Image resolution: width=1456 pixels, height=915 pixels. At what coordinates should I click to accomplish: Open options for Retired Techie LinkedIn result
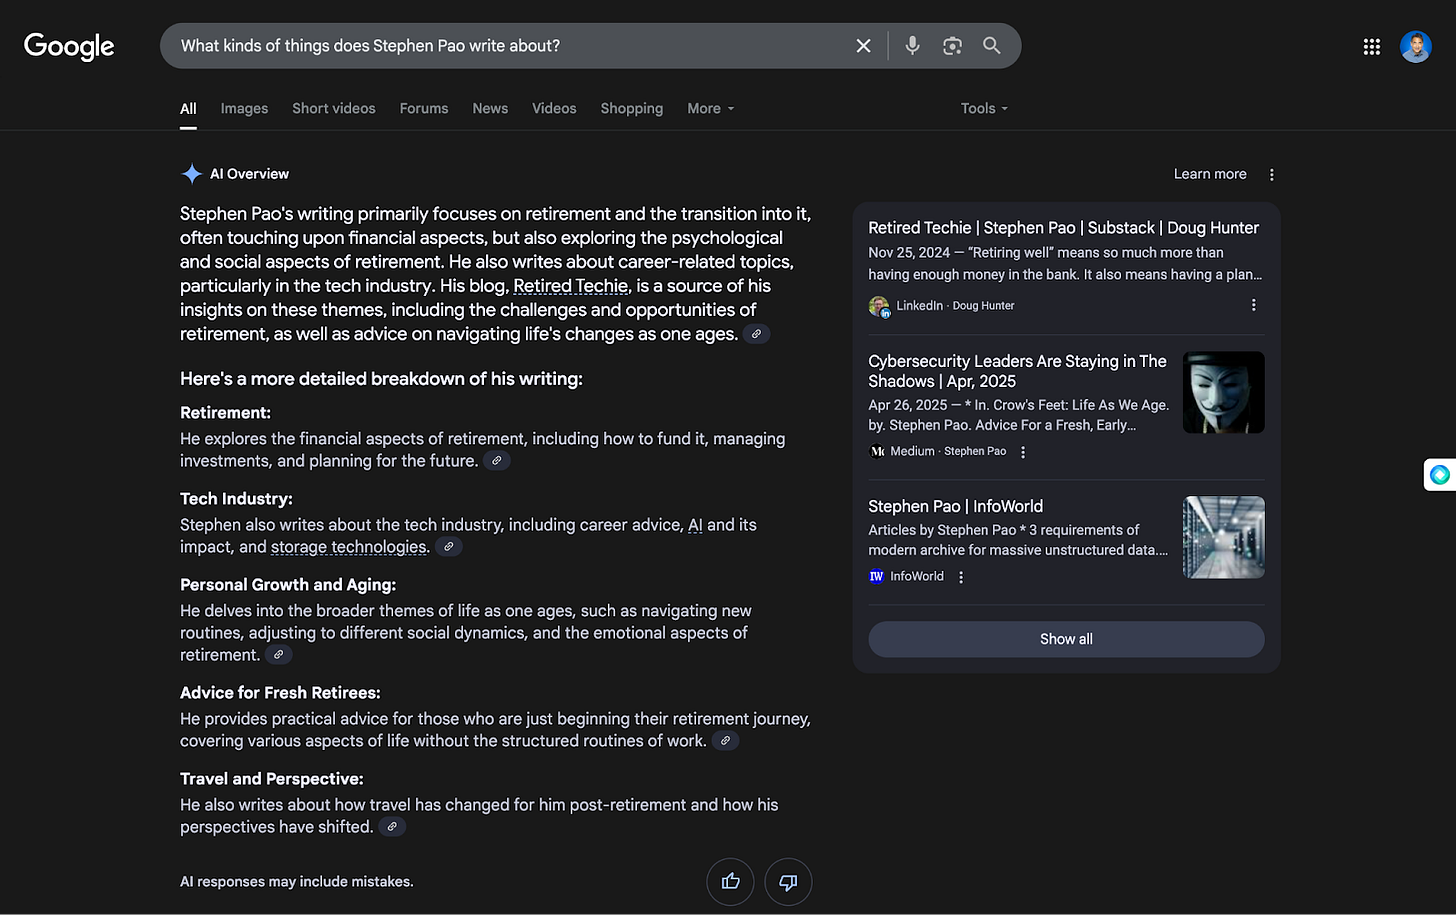click(x=1253, y=305)
